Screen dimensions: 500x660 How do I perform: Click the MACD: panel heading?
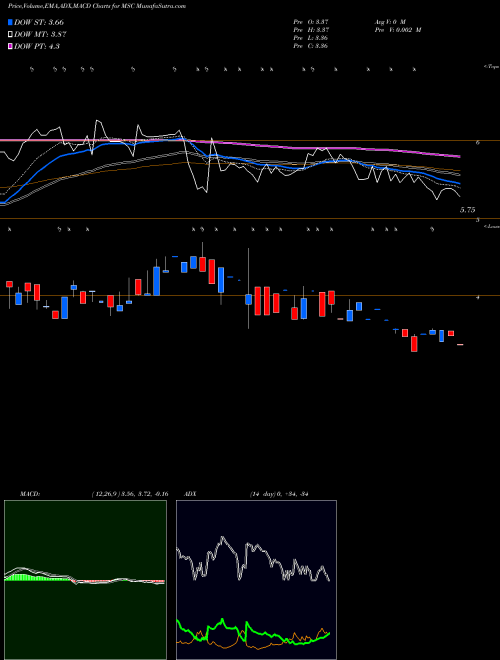30,494
